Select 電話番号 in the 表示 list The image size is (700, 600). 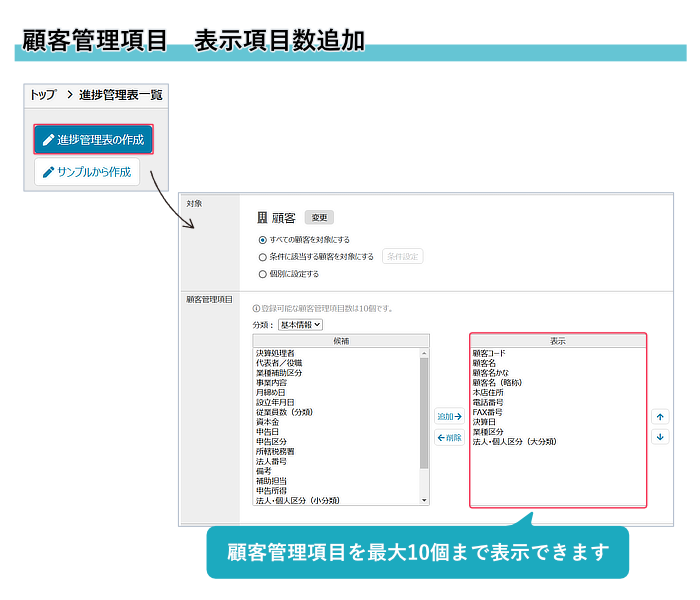pyautogui.click(x=487, y=402)
